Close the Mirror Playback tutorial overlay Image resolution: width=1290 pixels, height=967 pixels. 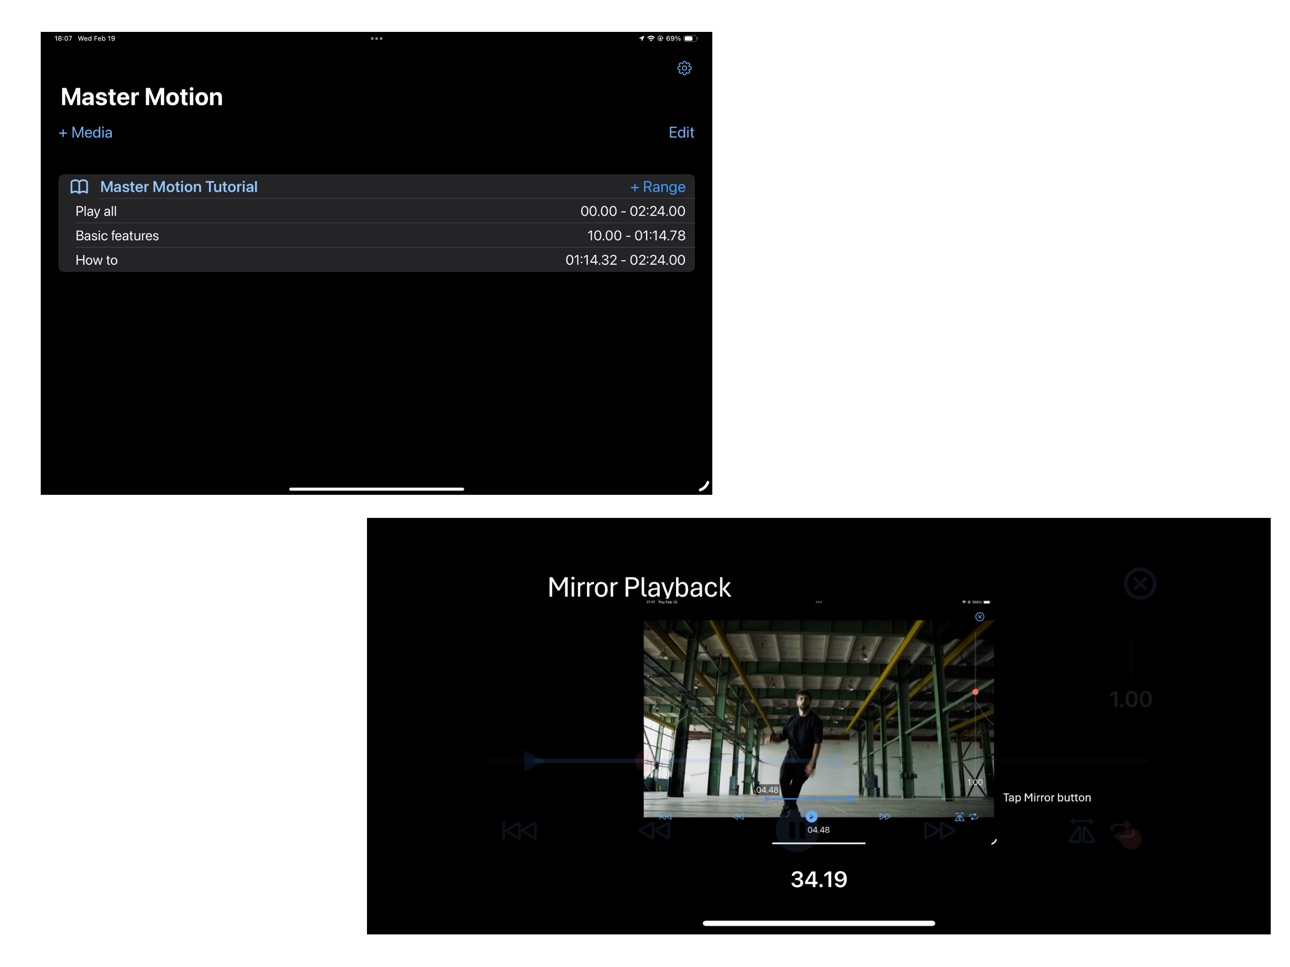click(x=1139, y=584)
